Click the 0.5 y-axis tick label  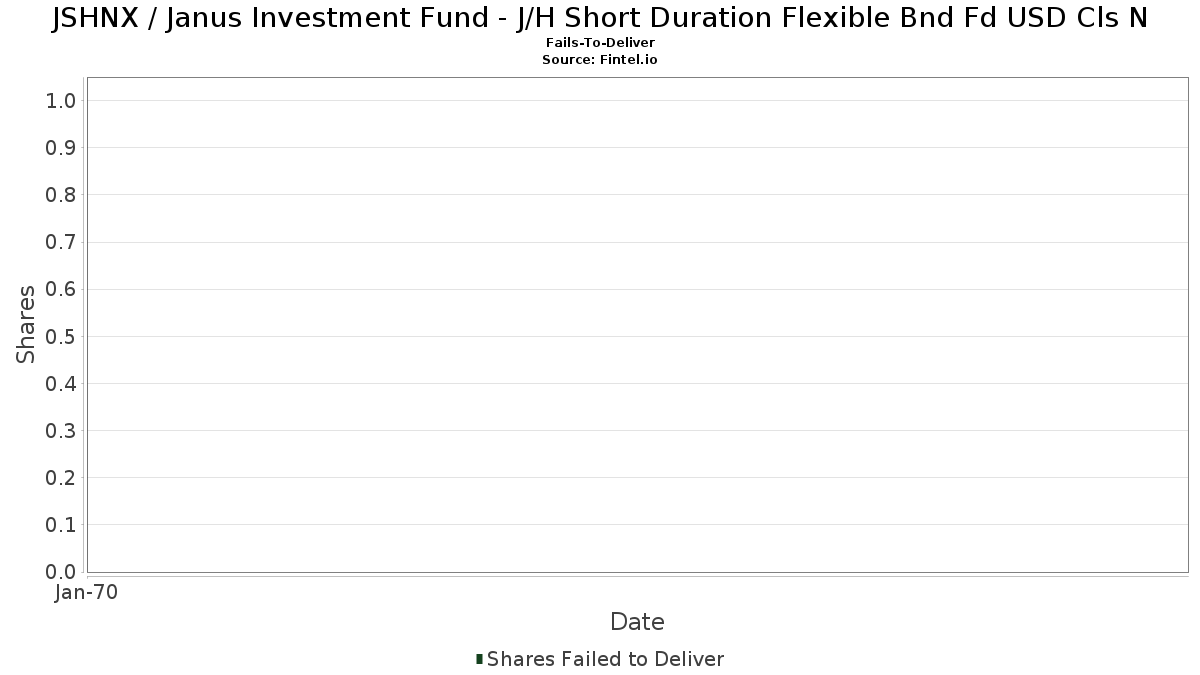click(61, 336)
